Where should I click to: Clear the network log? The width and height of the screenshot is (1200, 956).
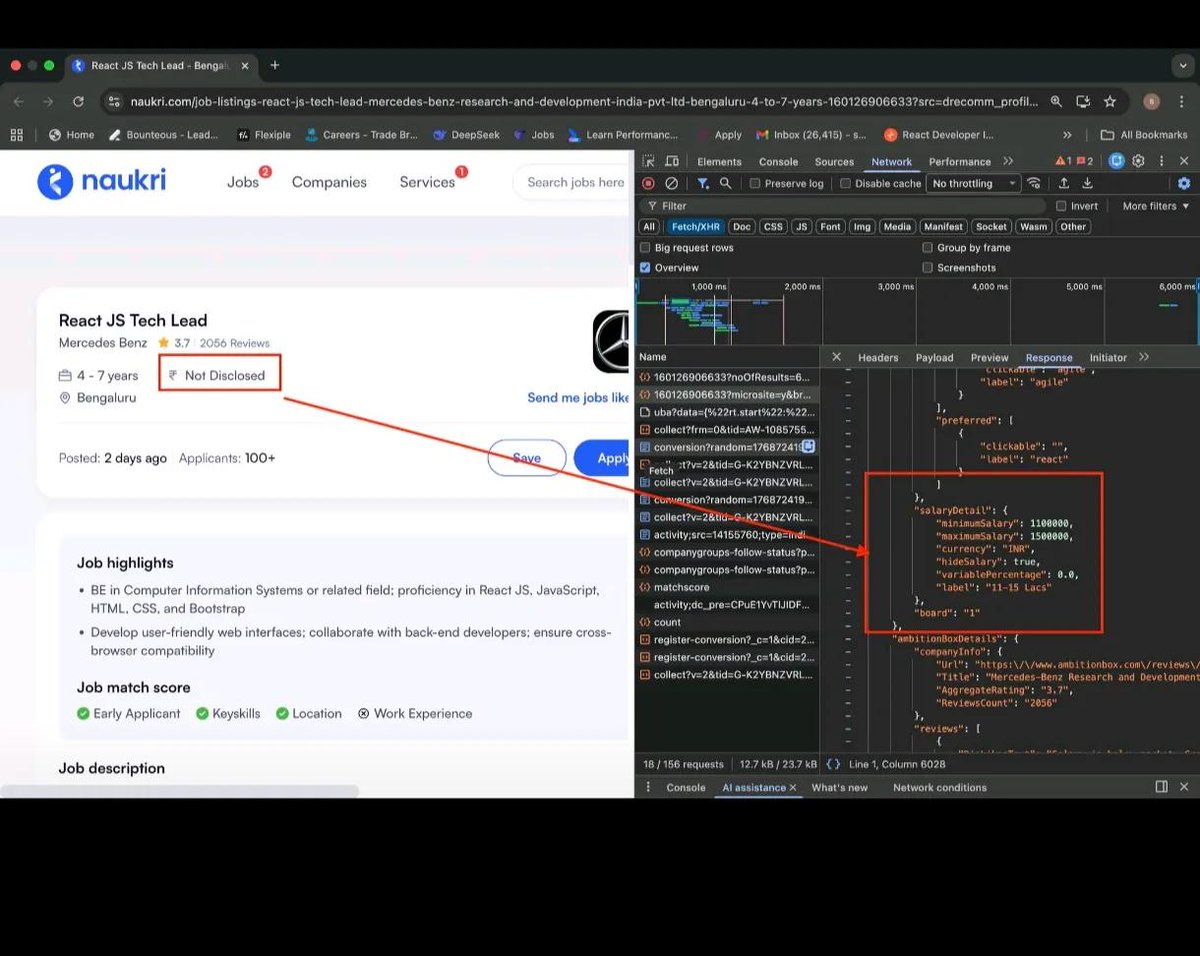coord(672,183)
